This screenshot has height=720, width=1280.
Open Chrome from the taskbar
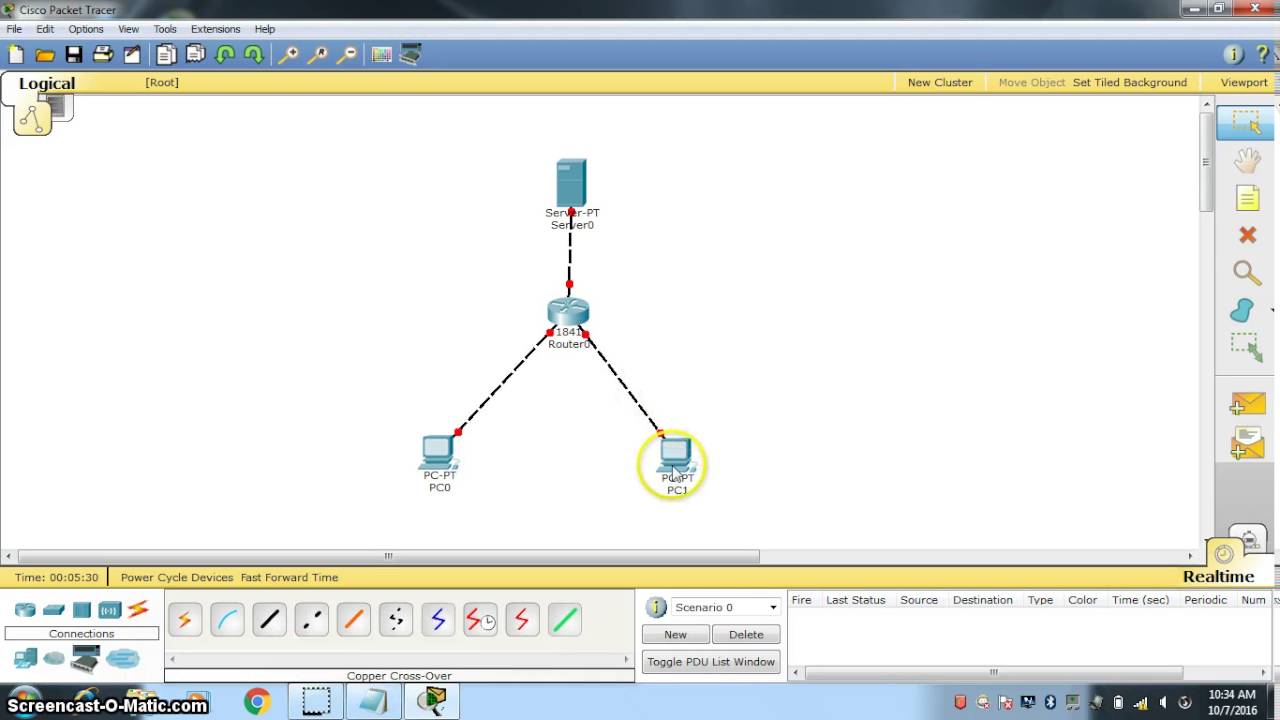(257, 702)
